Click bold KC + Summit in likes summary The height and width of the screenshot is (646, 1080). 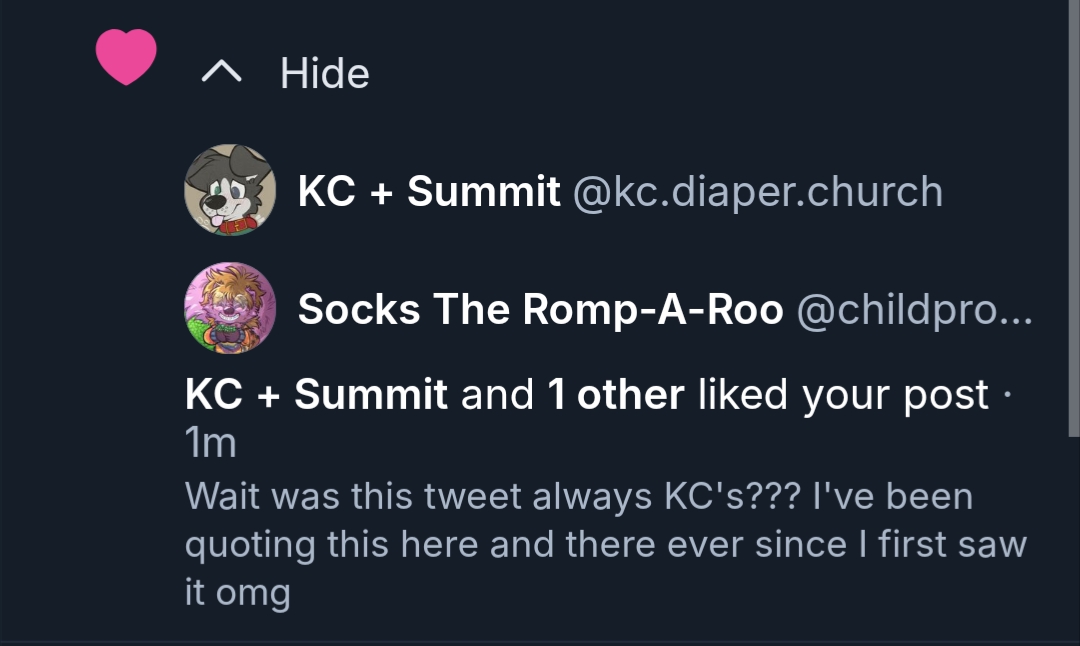[316, 395]
